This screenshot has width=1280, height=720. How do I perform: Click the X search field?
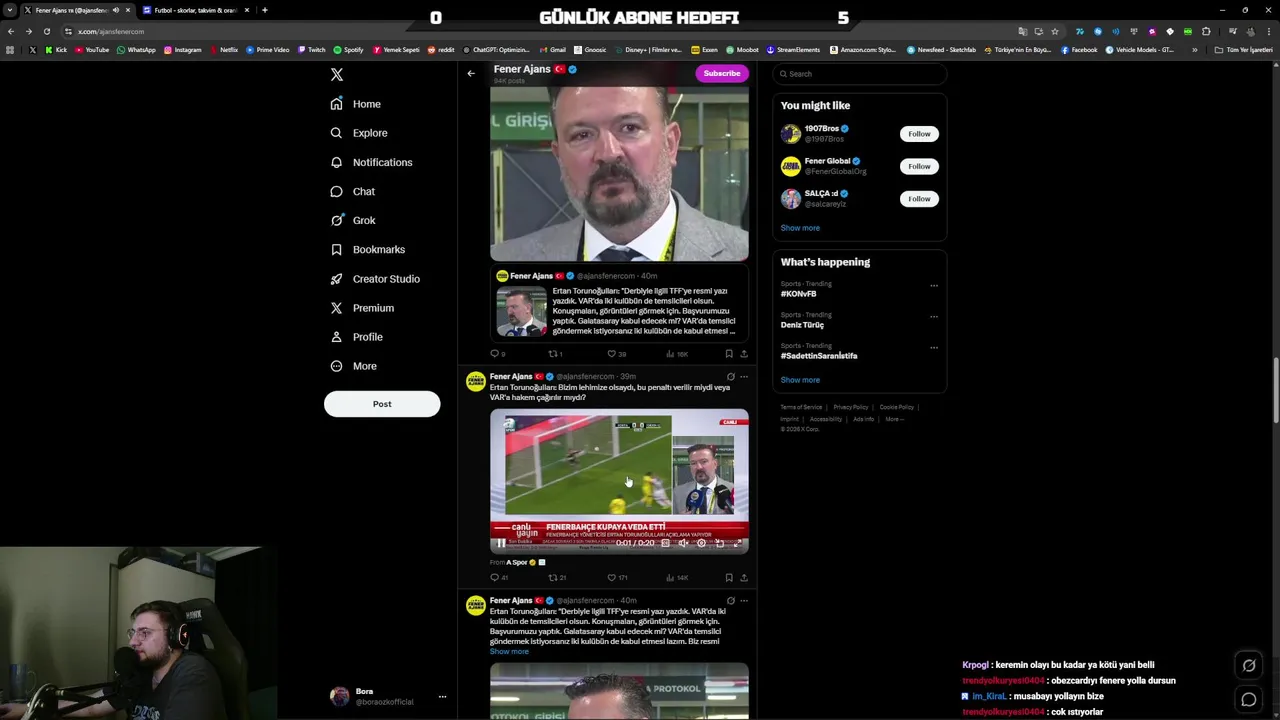[x=859, y=74]
